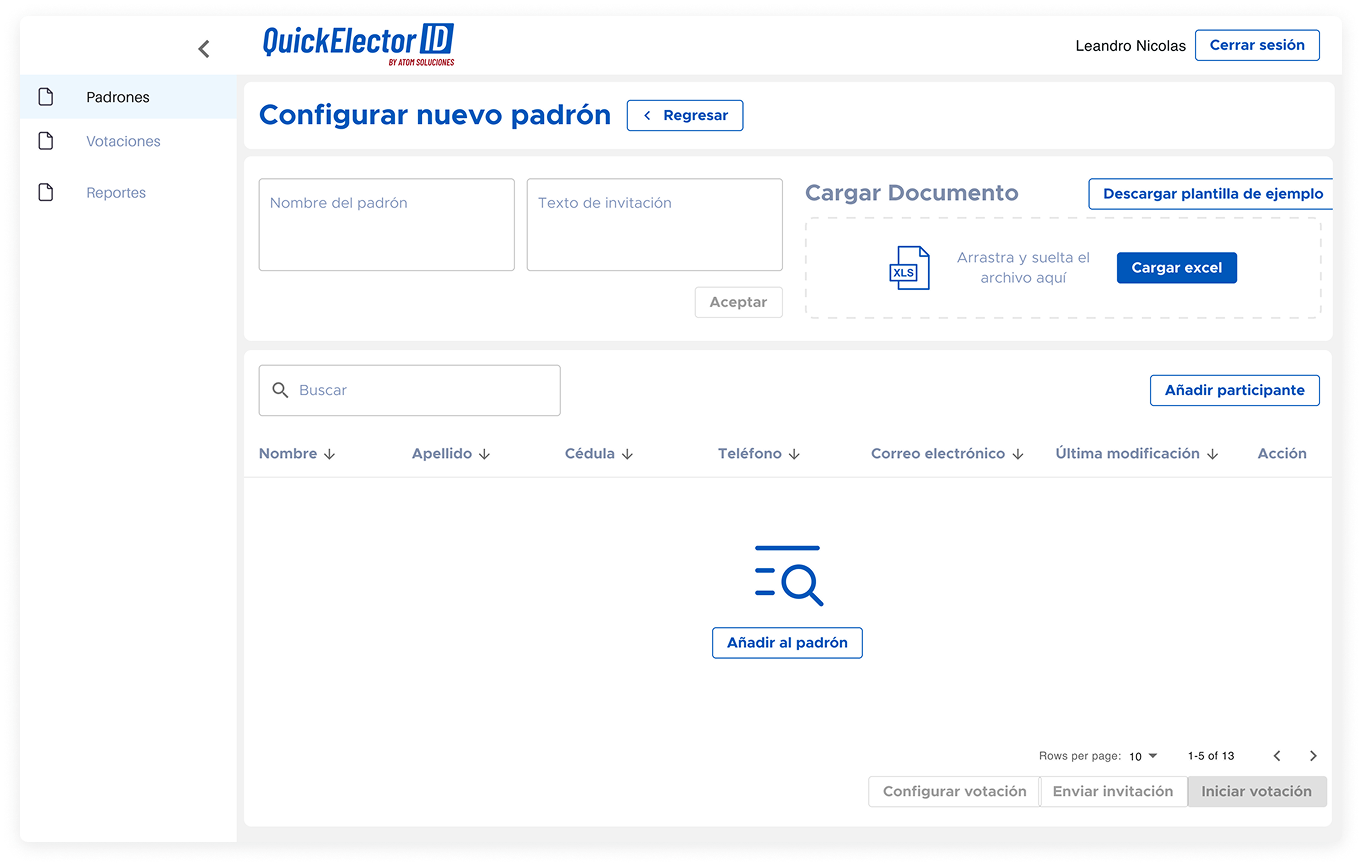Click Cargar excel button
This screenshot has width=1362, height=866.
[x=1177, y=268]
